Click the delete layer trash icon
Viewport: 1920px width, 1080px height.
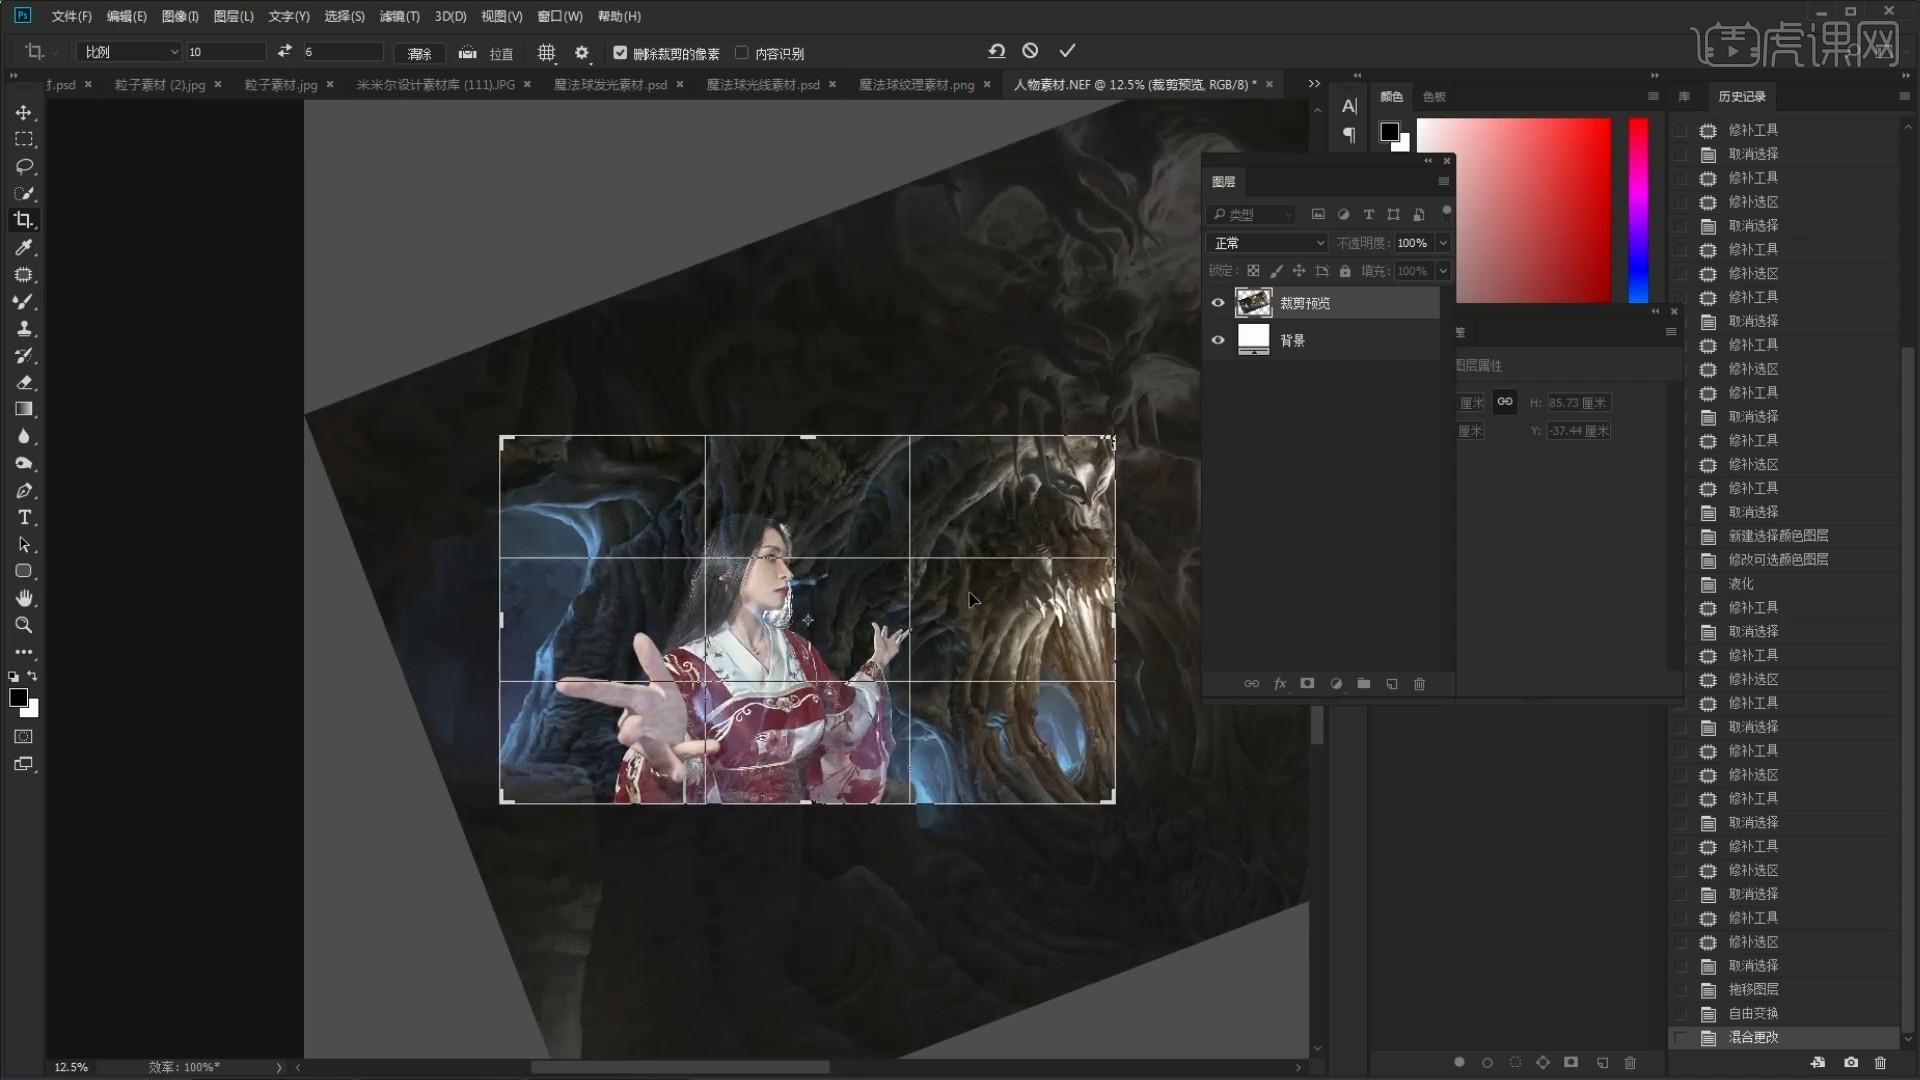tap(1419, 684)
